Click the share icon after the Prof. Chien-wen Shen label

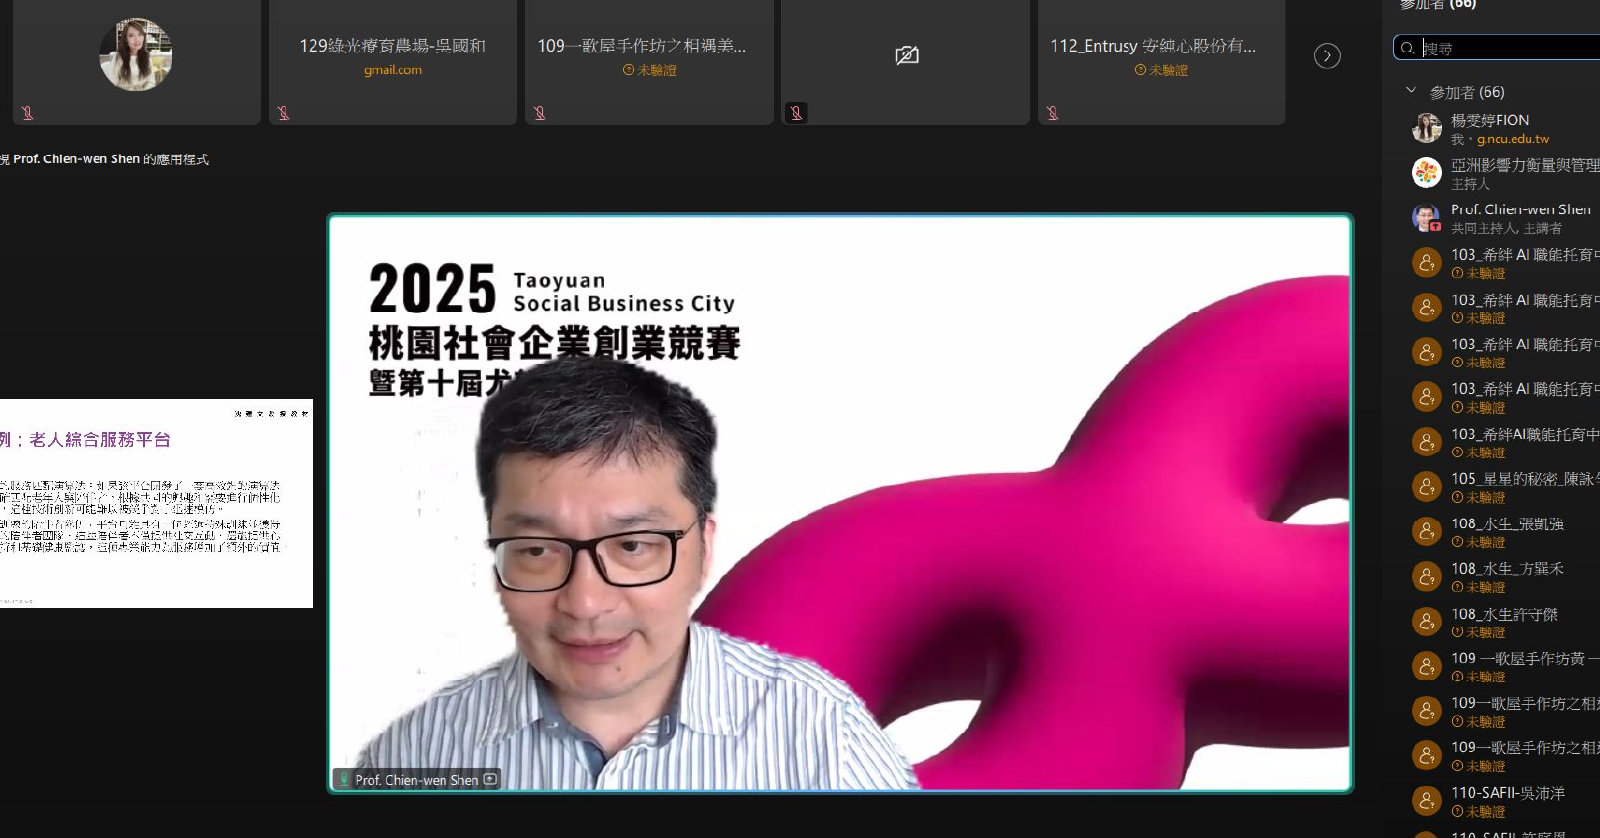coord(490,780)
